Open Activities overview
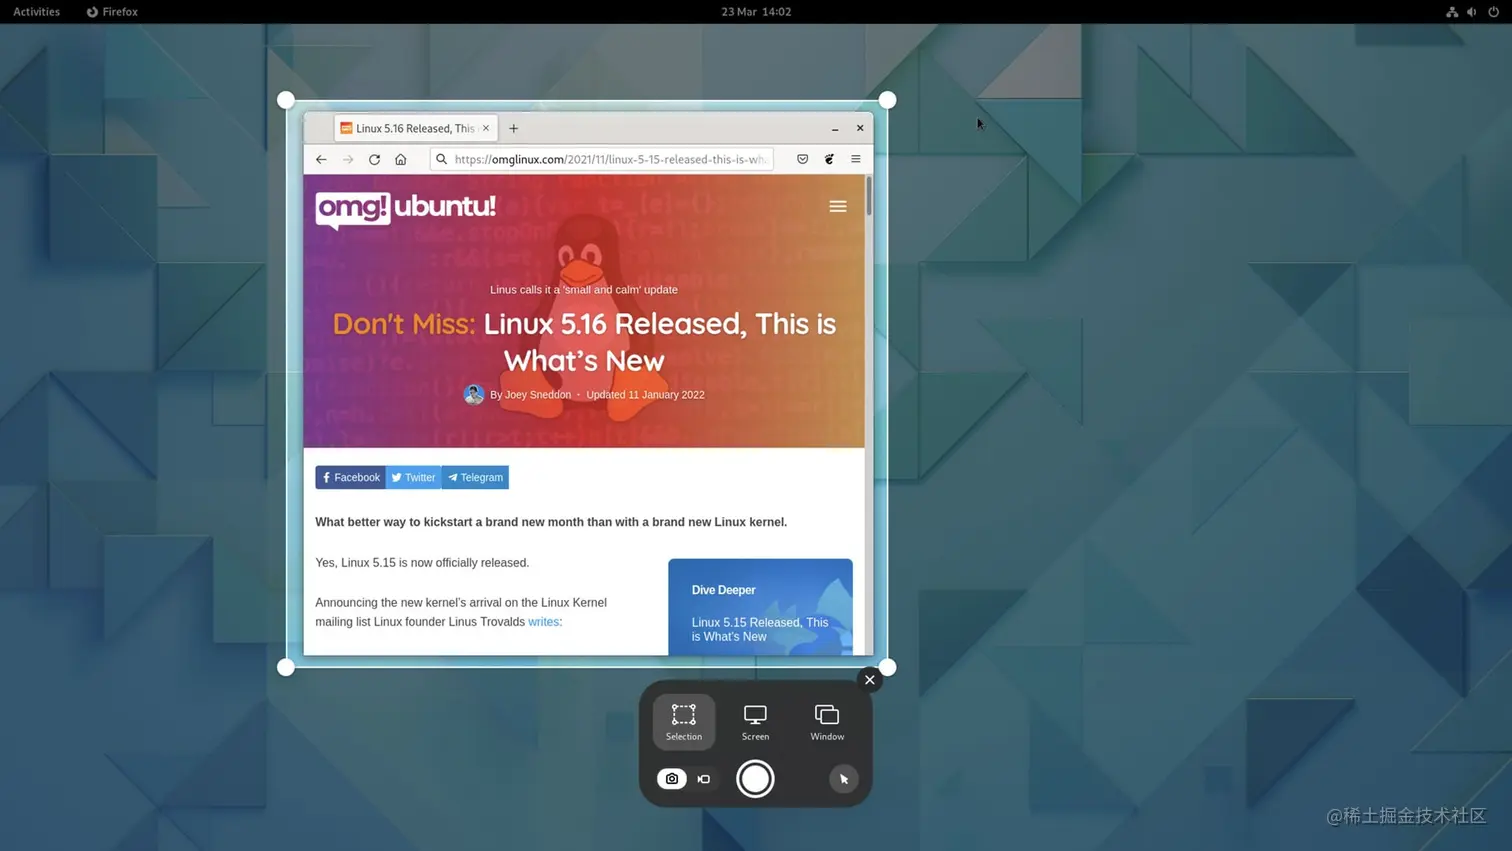Screen dimensions: 1512x851 click(x=36, y=12)
